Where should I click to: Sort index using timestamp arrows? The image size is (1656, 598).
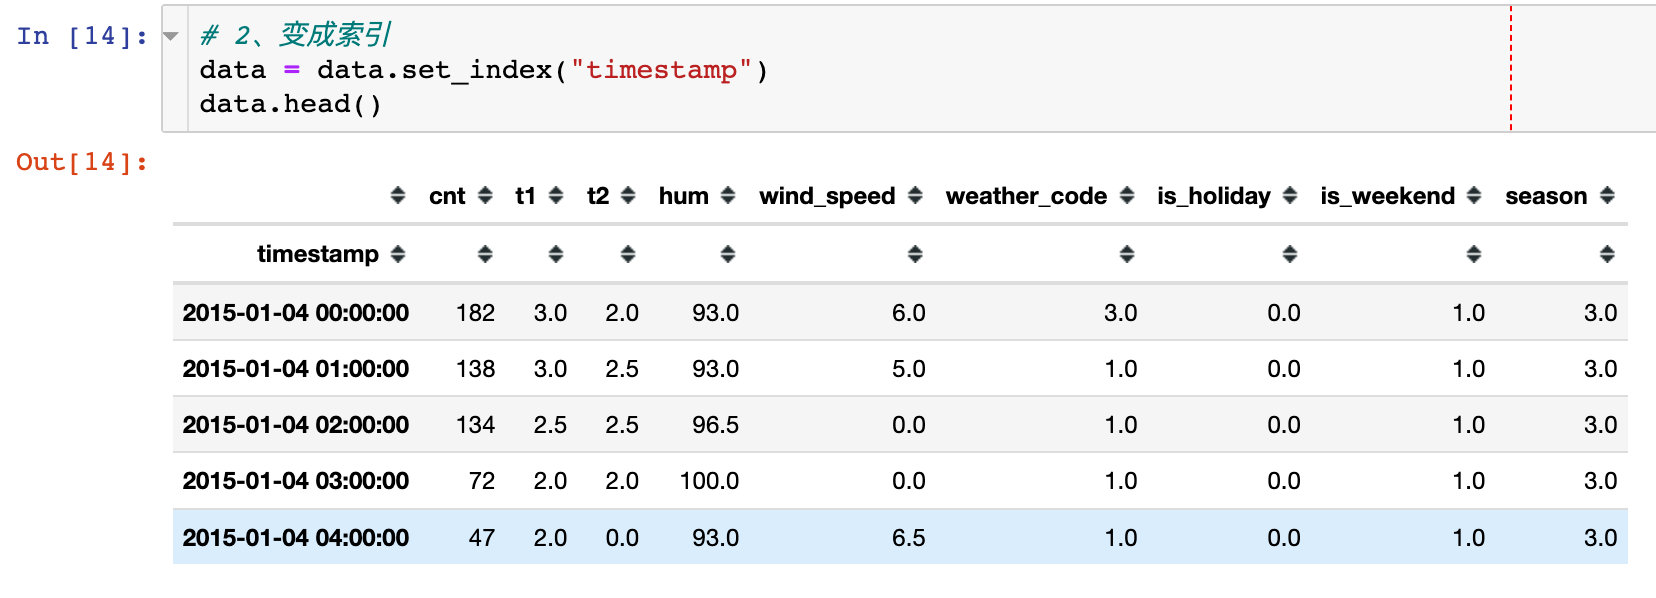pos(398,254)
